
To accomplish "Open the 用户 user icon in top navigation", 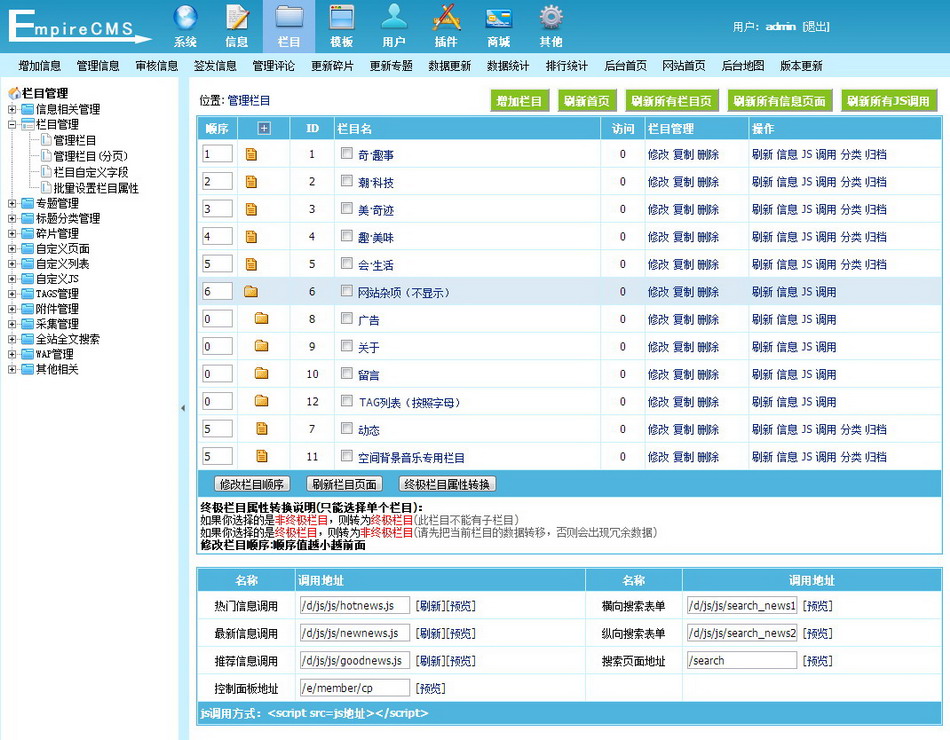I will click(x=394, y=19).
